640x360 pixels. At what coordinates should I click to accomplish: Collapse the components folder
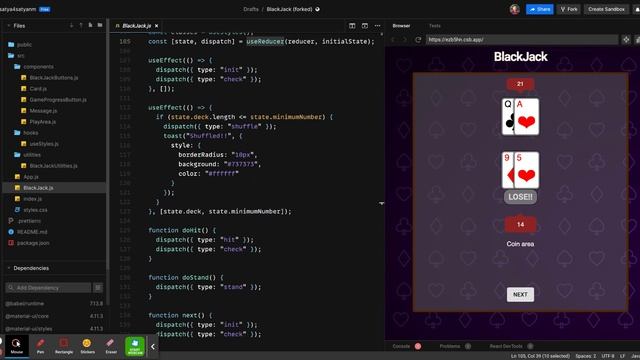pos(38,67)
